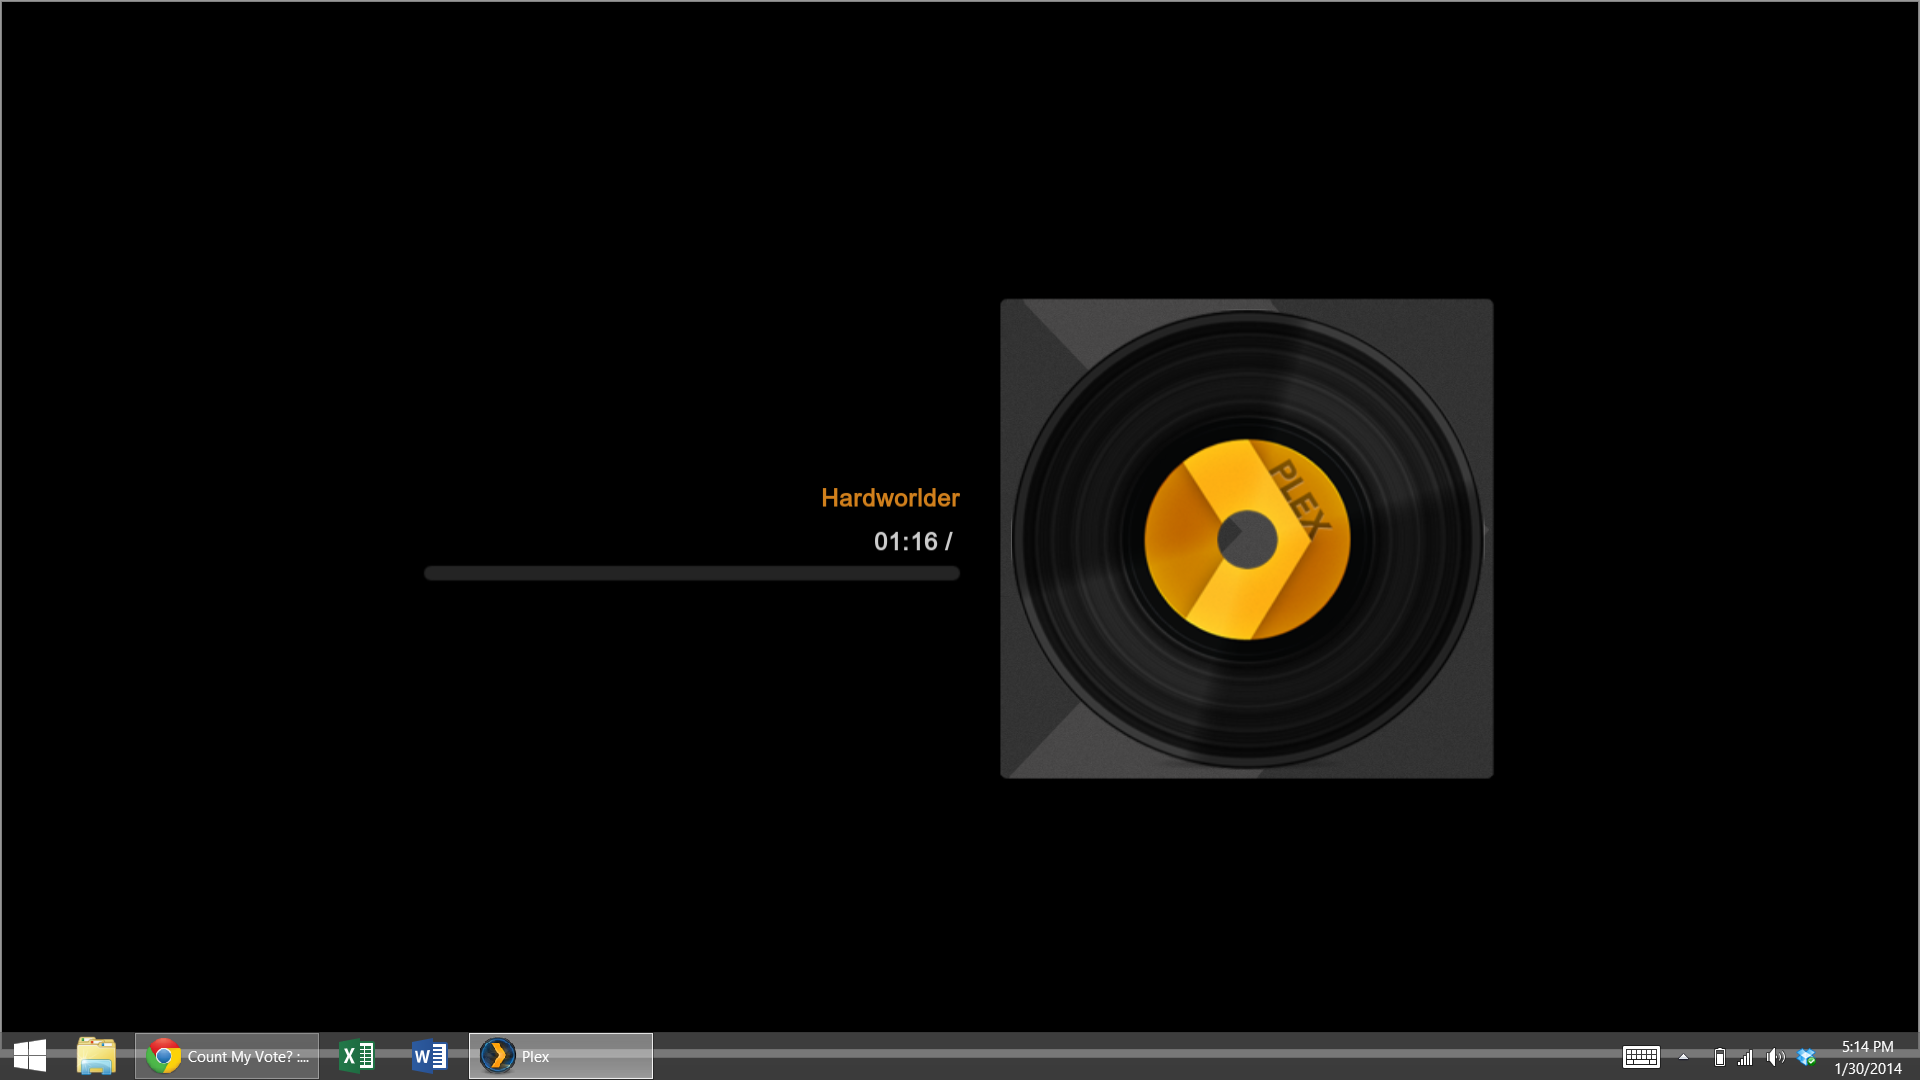Screen dimensions: 1920x1080
Task: Open the touch keyboard icon
Action: pyautogui.click(x=1641, y=1057)
